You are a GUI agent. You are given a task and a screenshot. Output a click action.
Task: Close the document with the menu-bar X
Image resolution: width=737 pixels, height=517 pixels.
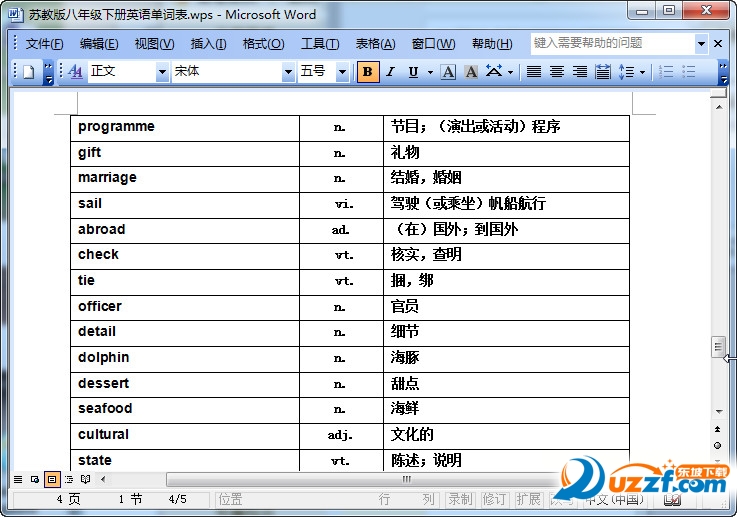pyautogui.click(x=718, y=44)
